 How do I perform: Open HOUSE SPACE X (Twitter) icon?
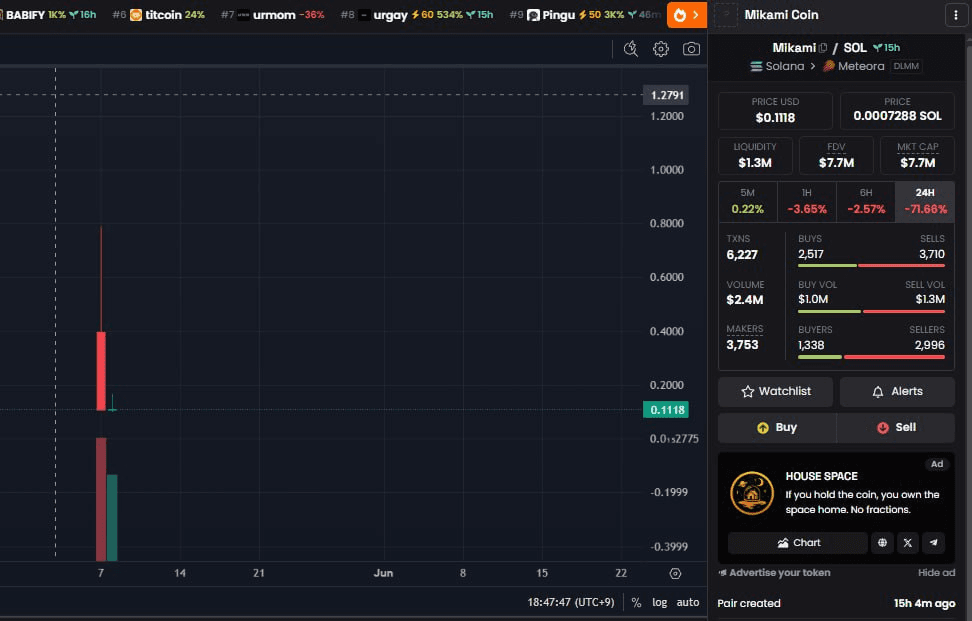click(x=908, y=543)
